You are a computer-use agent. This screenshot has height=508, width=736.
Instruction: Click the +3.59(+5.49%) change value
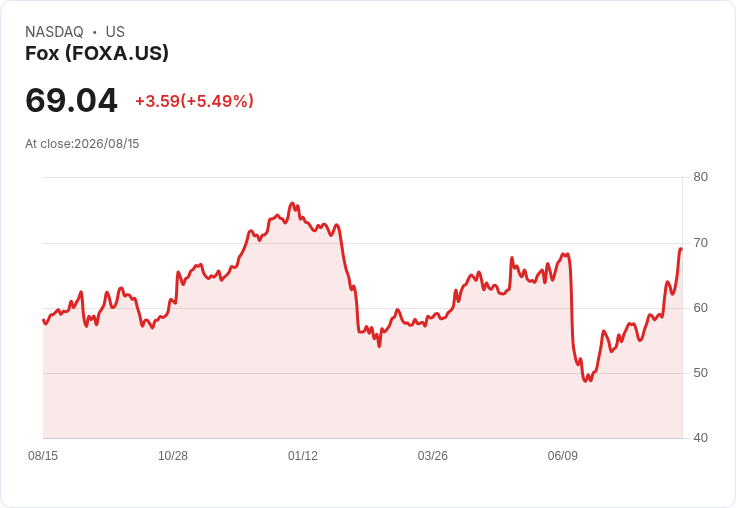[x=194, y=101]
